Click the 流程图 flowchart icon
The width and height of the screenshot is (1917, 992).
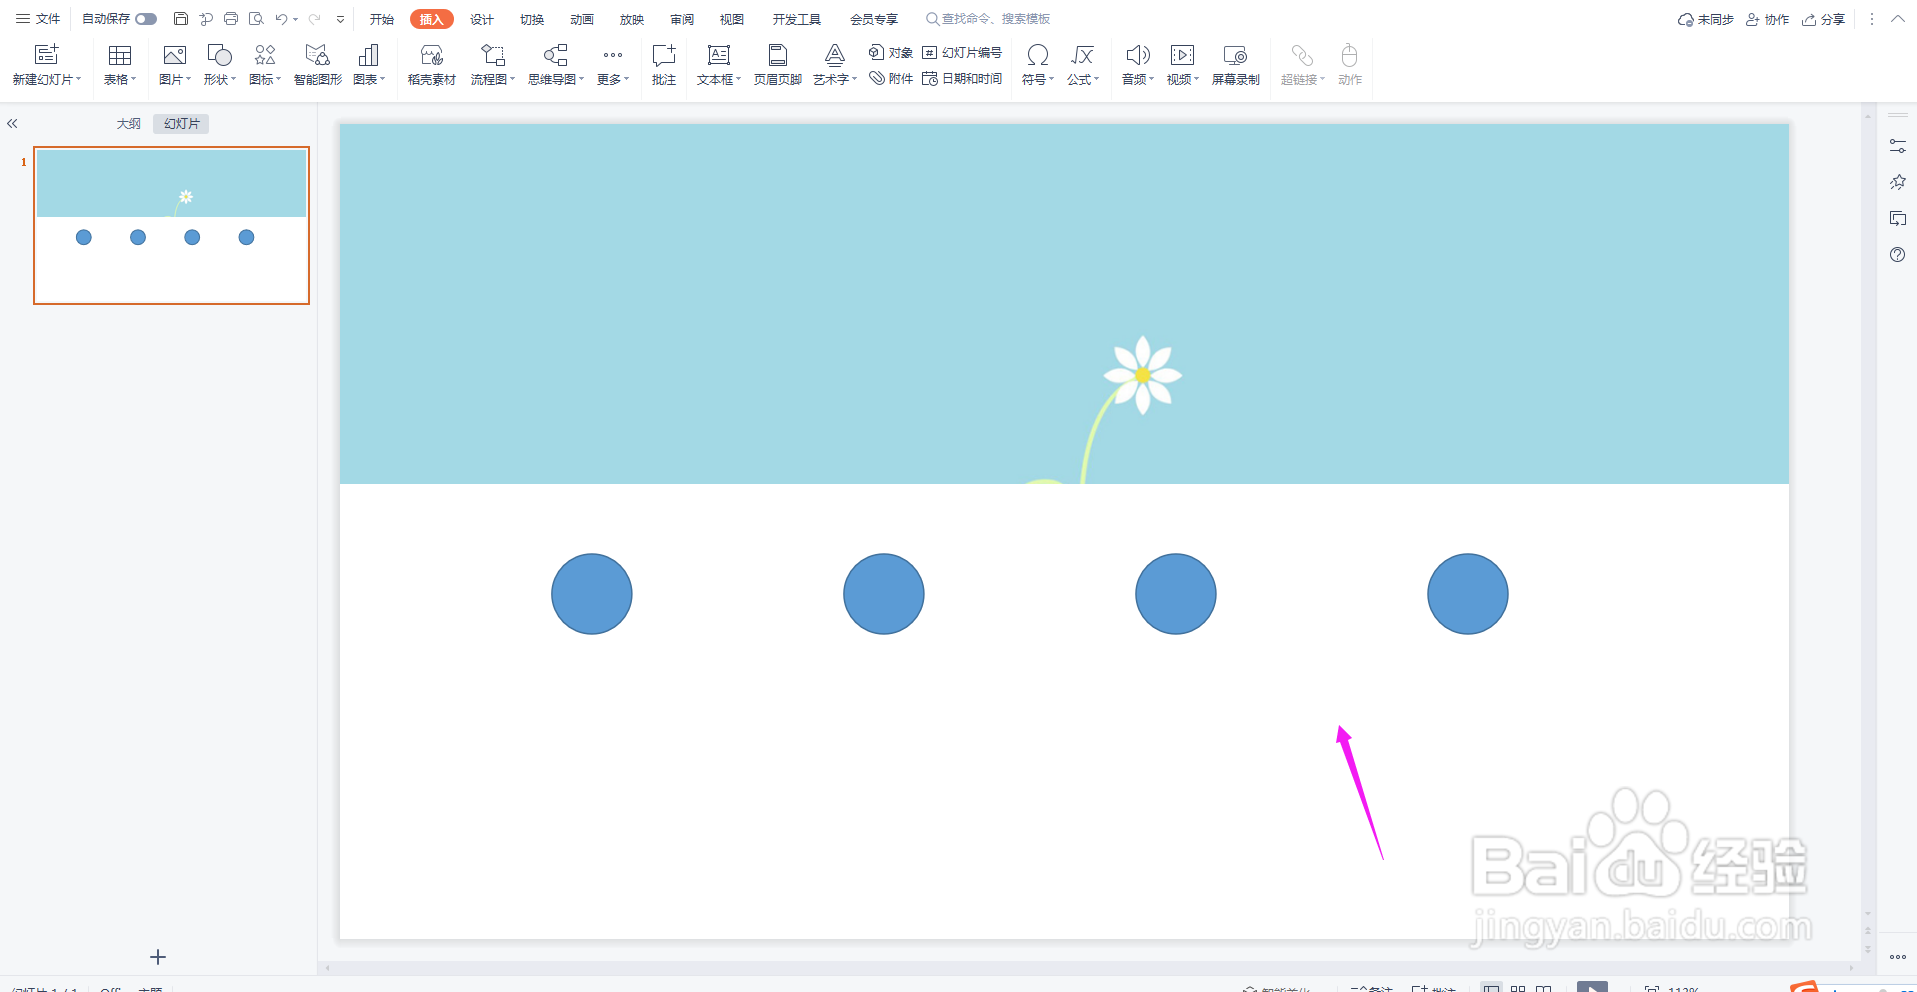coord(493,55)
